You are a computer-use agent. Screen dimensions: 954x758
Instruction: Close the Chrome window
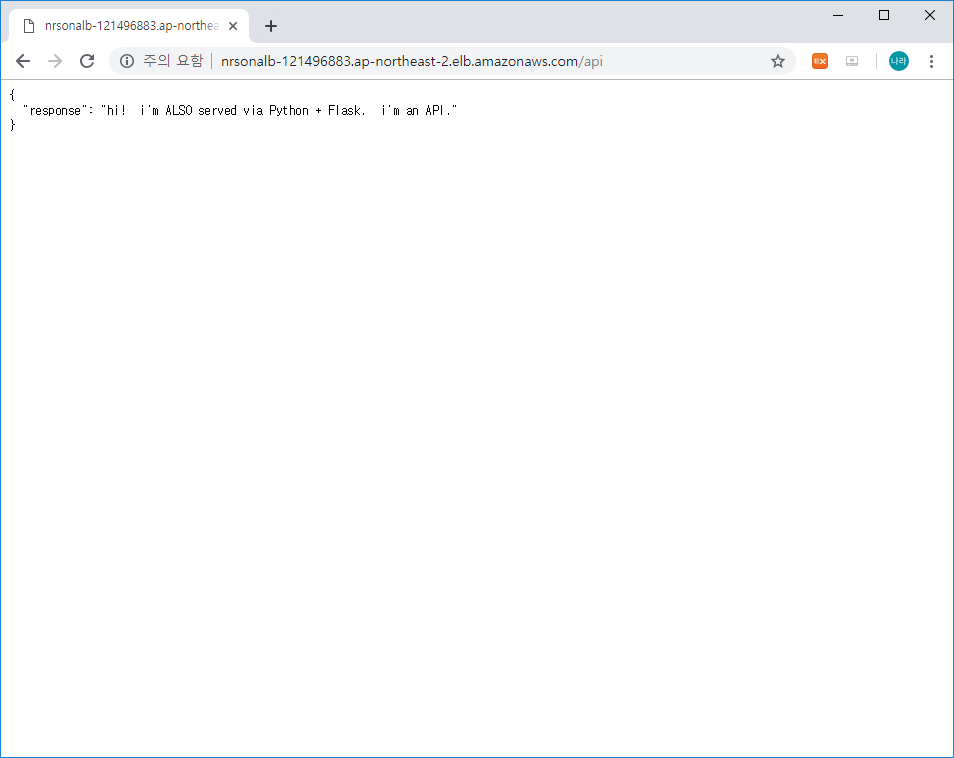930,15
